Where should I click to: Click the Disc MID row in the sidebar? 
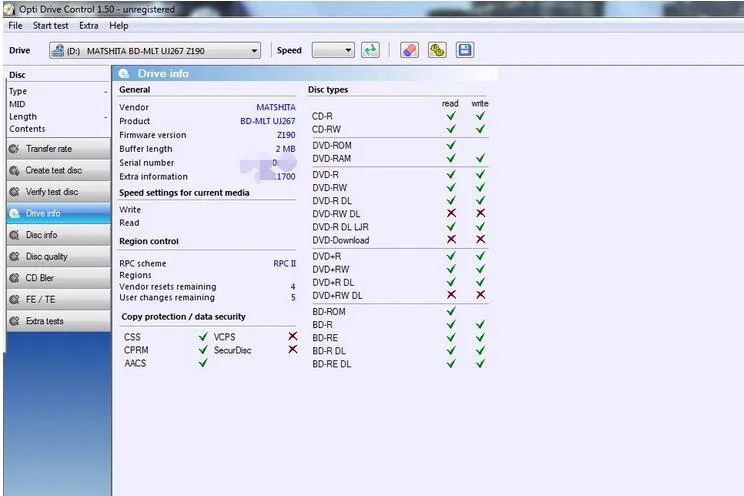58,104
